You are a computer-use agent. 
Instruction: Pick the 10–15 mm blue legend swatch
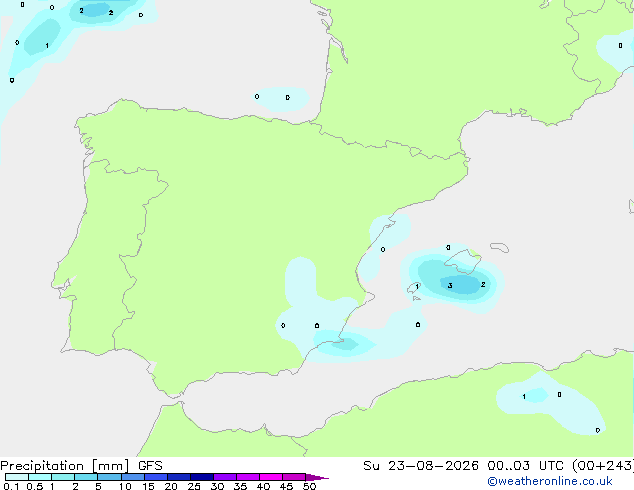(133, 477)
